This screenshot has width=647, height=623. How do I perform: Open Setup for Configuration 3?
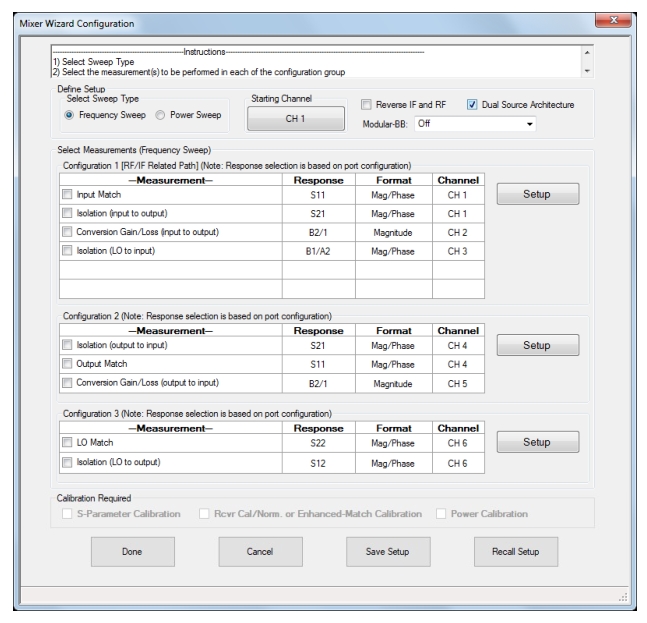[x=538, y=442]
